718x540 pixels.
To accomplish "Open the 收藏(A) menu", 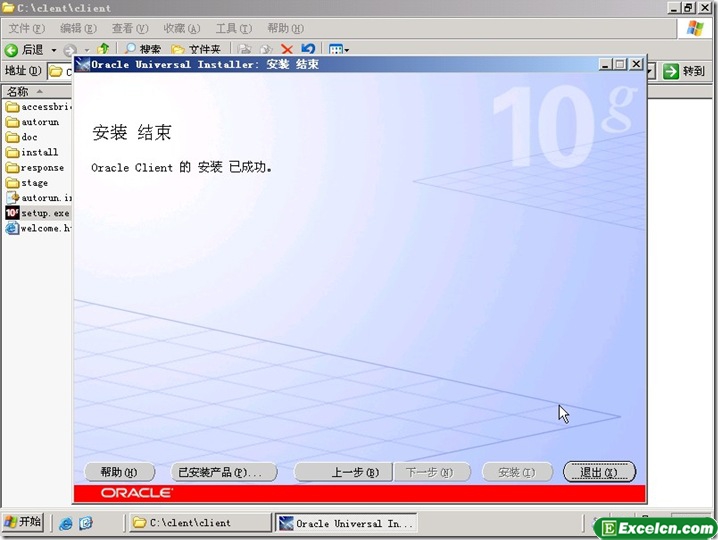I will pos(182,28).
